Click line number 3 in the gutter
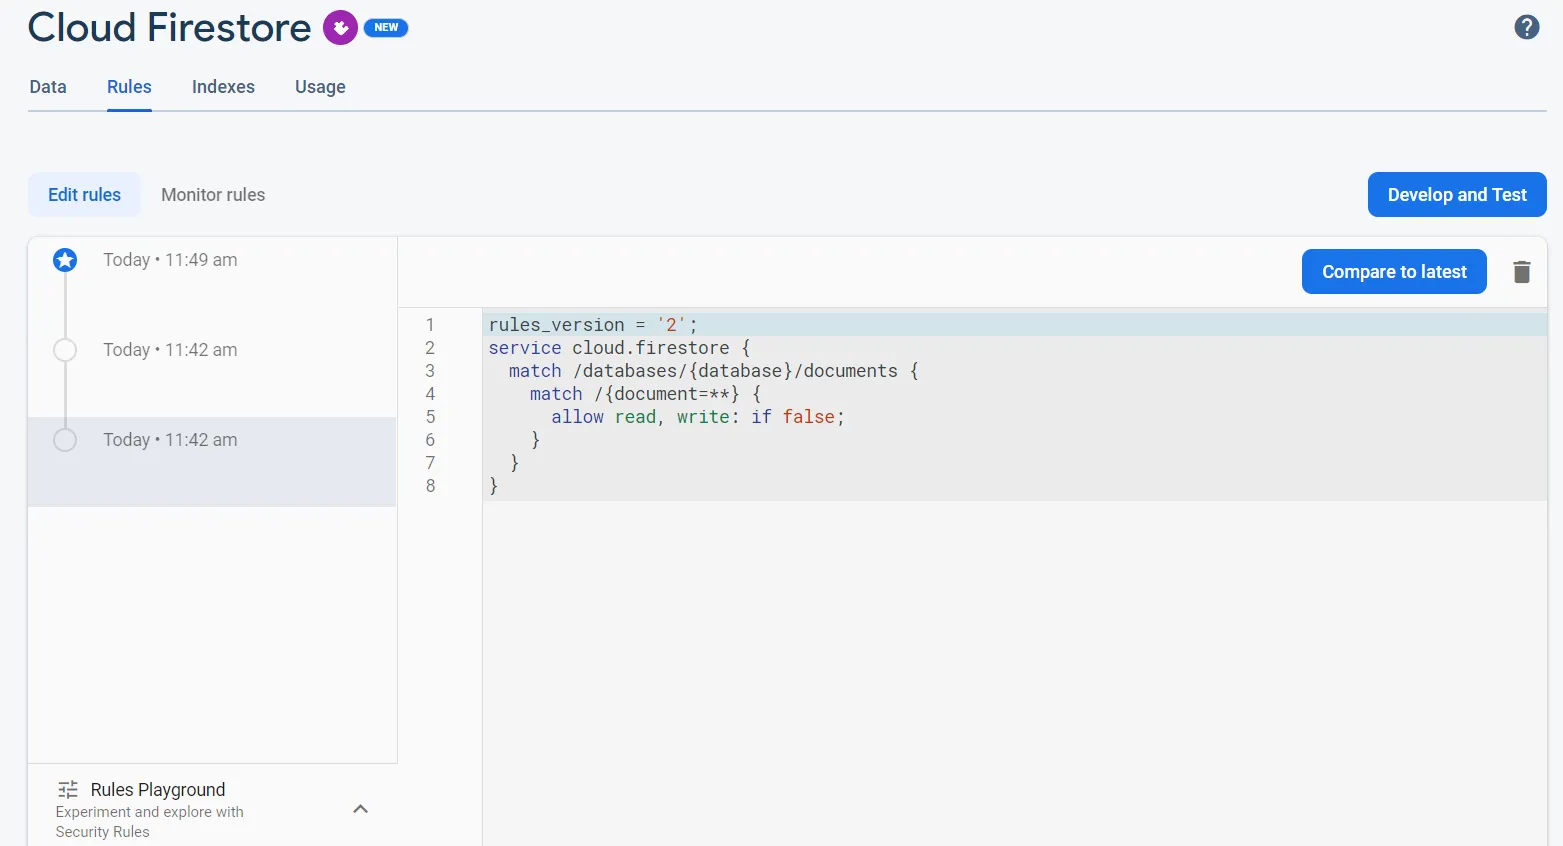1563x846 pixels. pyautogui.click(x=430, y=371)
